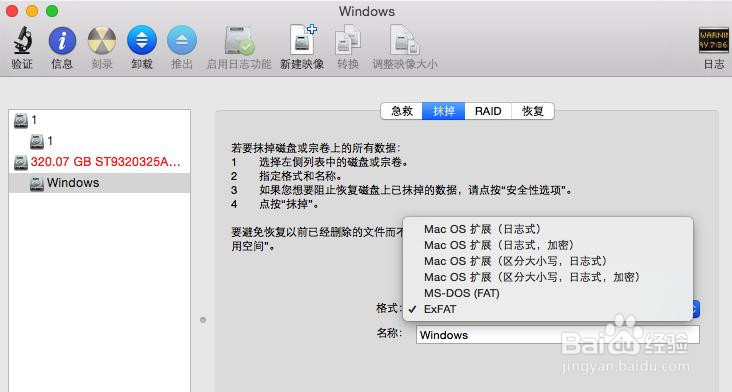
Task: Switch to the RAID tab
Action: click(488, 111)
